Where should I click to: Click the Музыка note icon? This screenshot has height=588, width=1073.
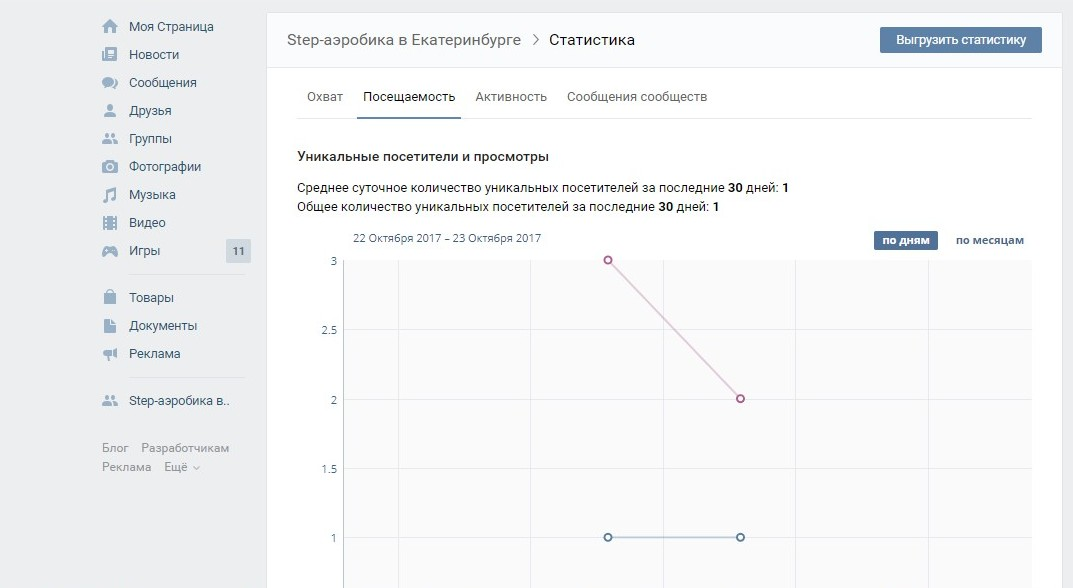coord(110,195)
